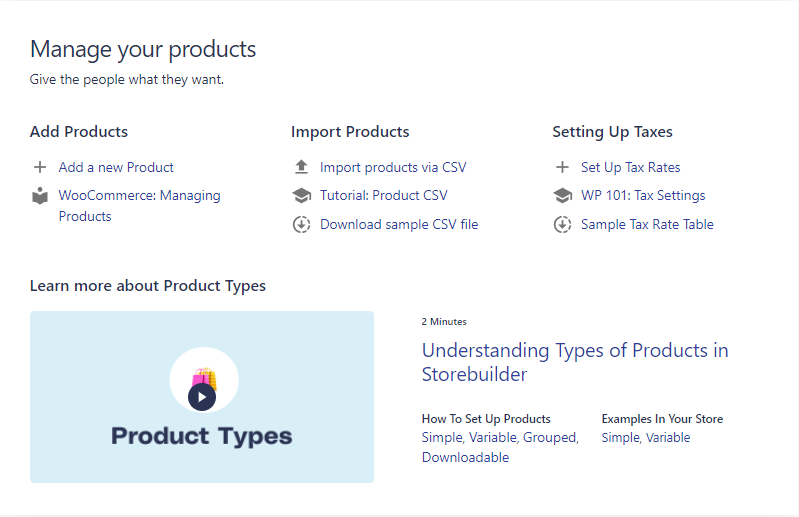Viewport: 799px width, 517px height.
Task: Click the download icon beside Sample Tax Rate Table
Action: pos(563,225)
